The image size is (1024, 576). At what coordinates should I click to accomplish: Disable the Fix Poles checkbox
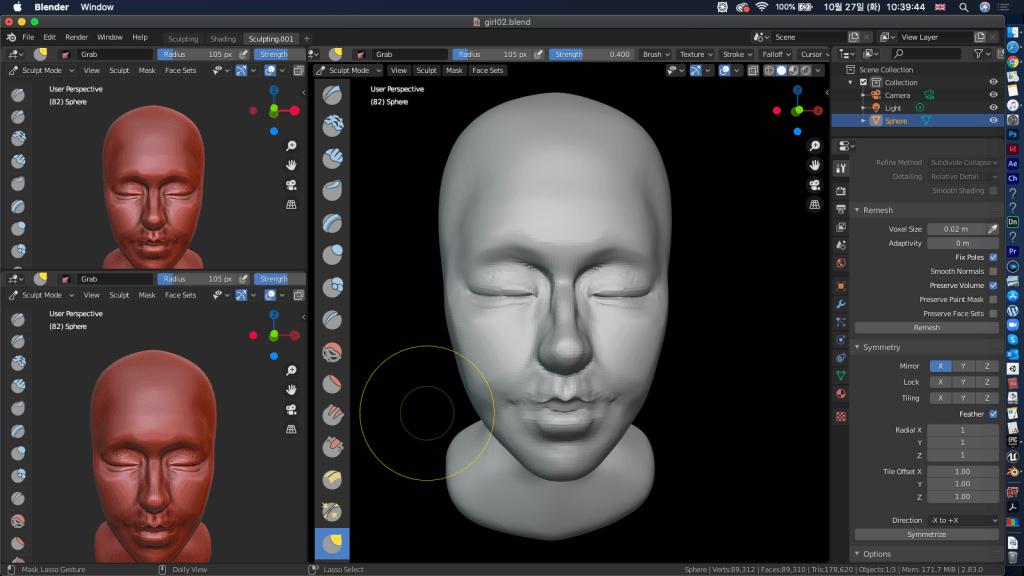pos(993,257)
